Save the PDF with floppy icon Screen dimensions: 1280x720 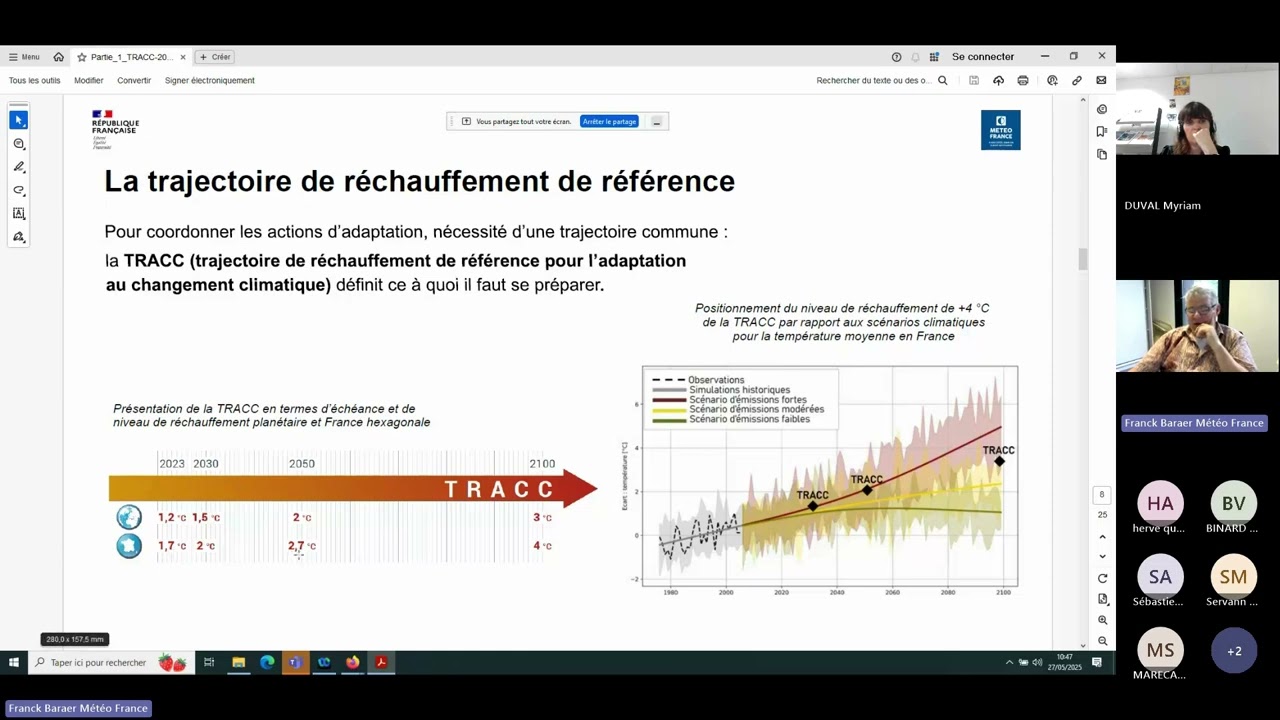[974, 80]
